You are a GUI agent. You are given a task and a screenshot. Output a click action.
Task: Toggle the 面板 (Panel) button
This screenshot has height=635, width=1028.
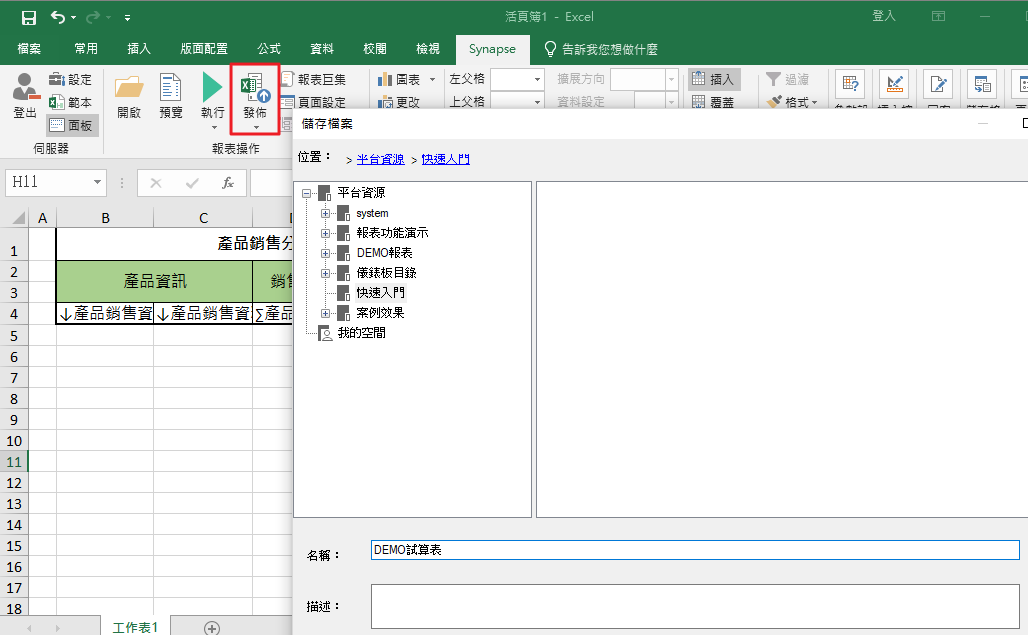[72, 125]
